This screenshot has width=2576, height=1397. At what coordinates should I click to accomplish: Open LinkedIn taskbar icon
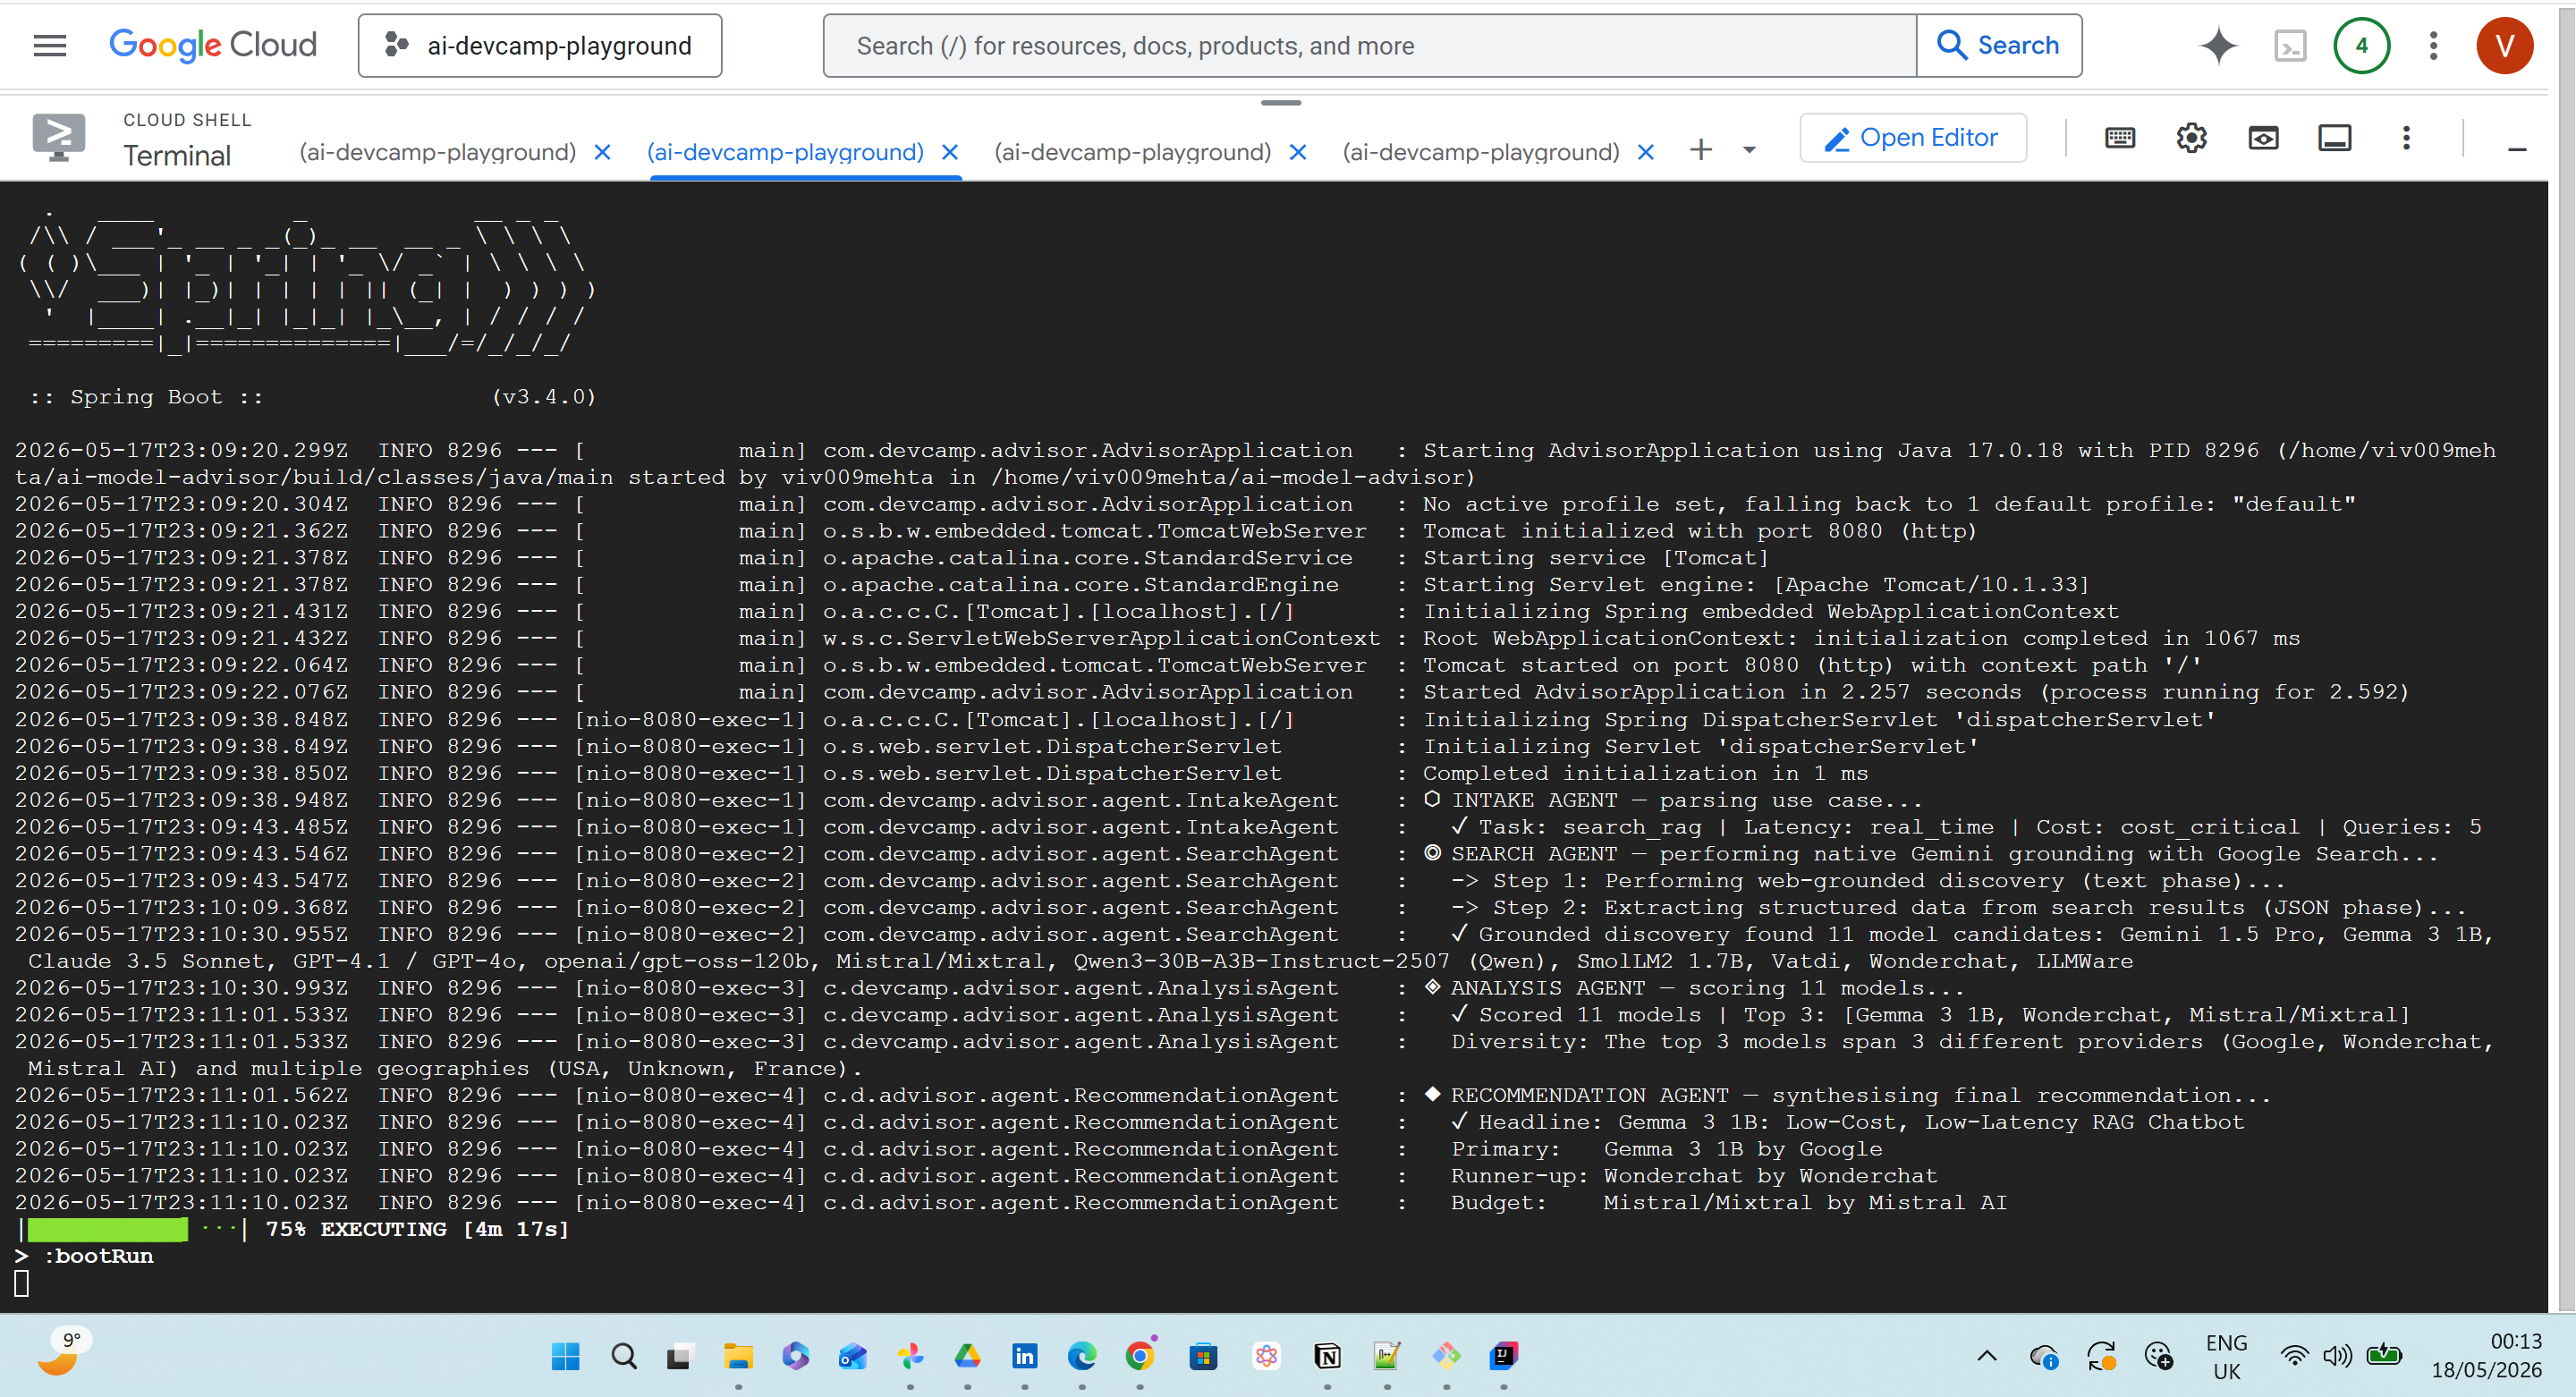[x=1024, y=1356]
